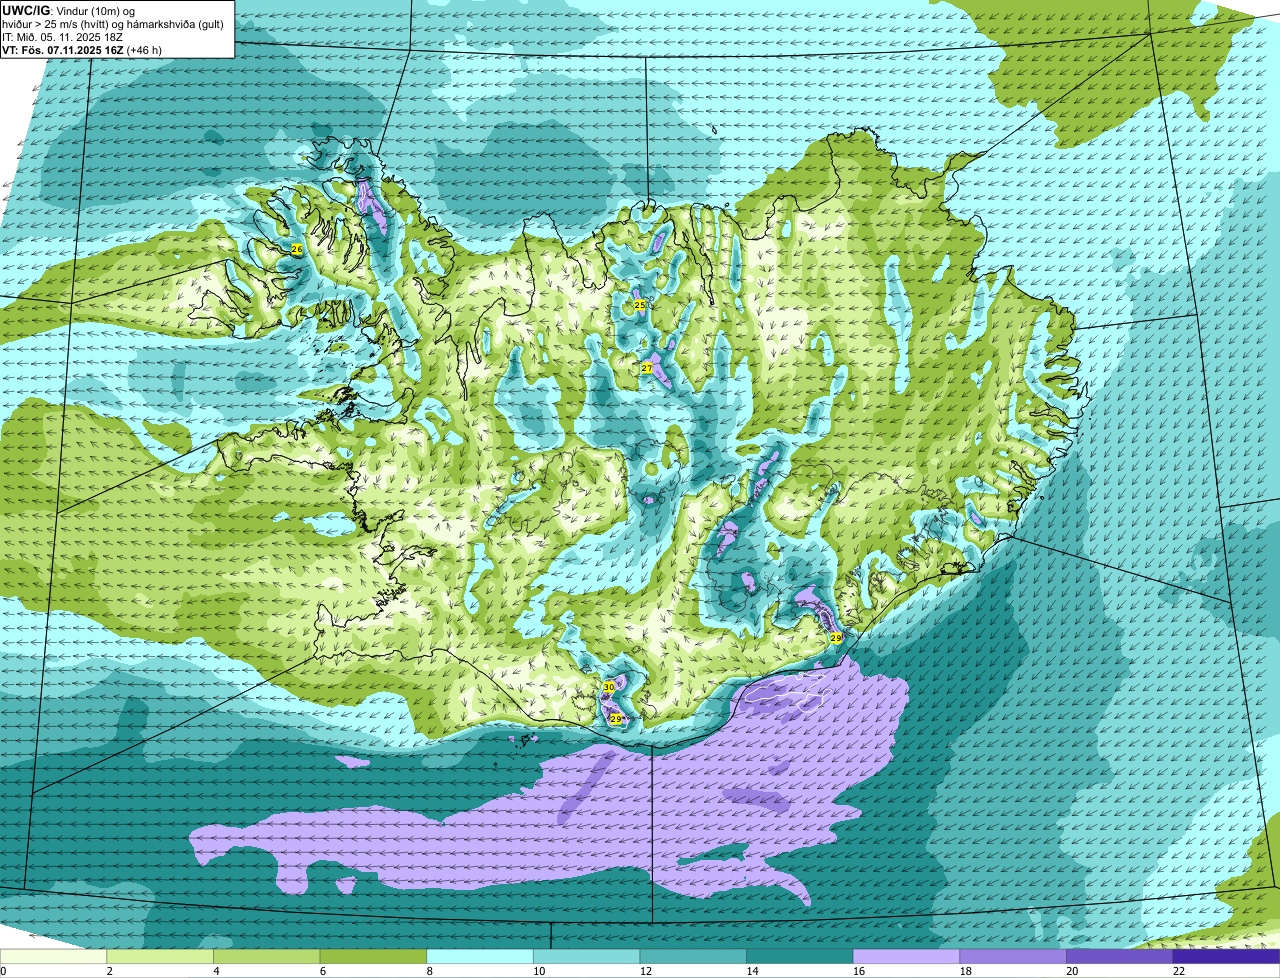The height and width of the screenshot is (978, 1280).
Task: Click the legend scale value 0
Action: coord(3,971)
